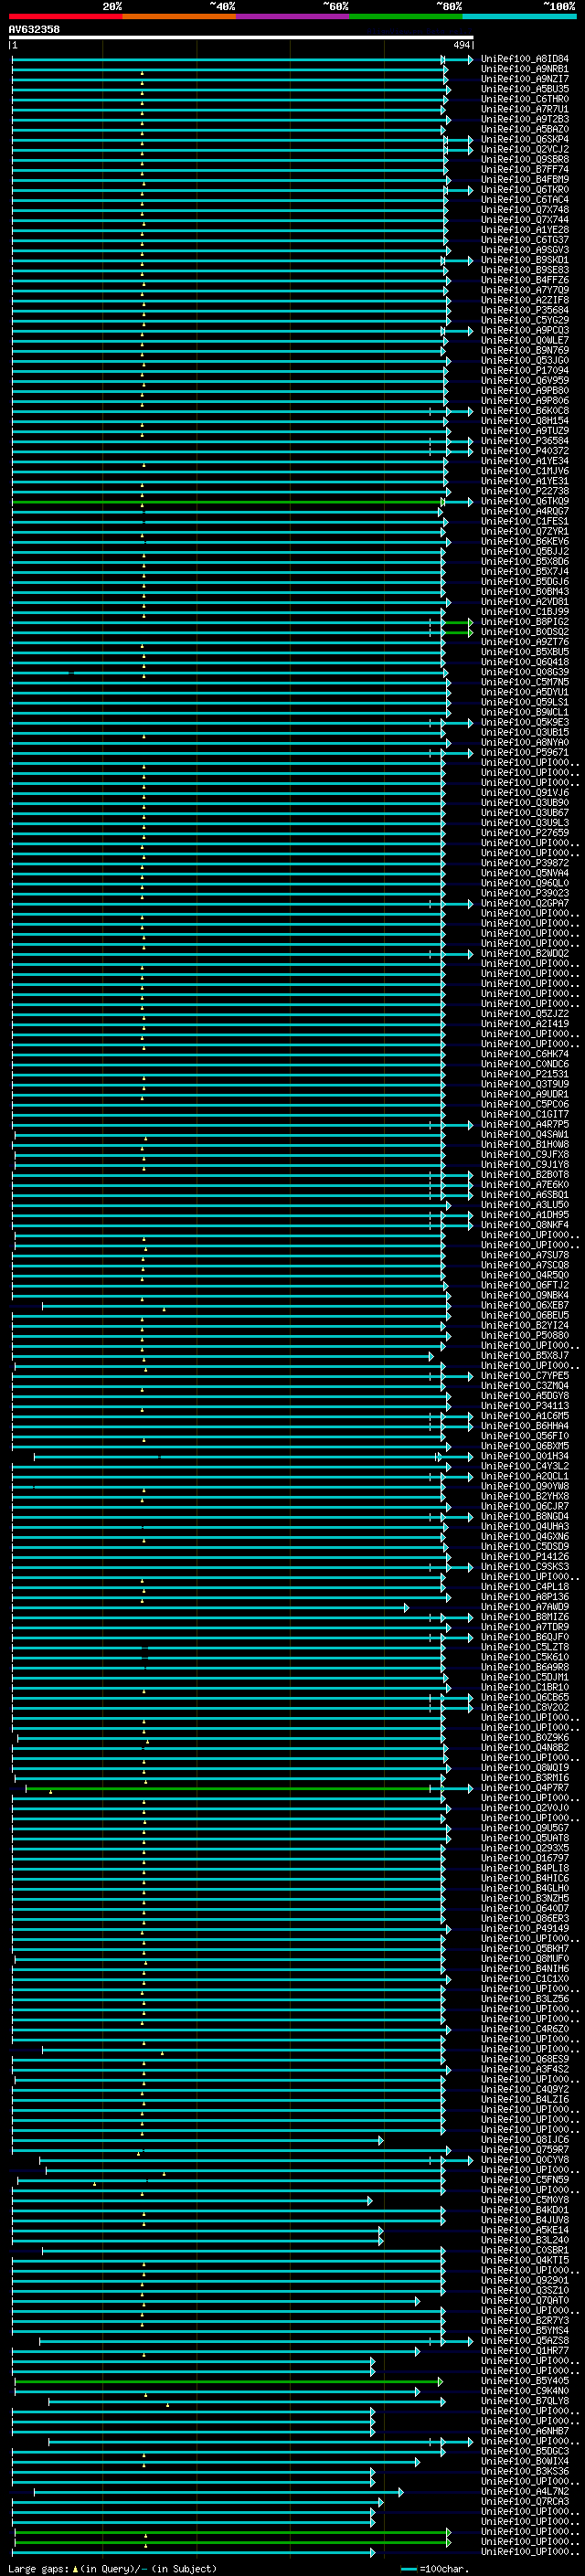Select hit label UniRef100_P17094
Viewport: 585px width, 2576px height.
pyautogui.click(x=525, y=370)
